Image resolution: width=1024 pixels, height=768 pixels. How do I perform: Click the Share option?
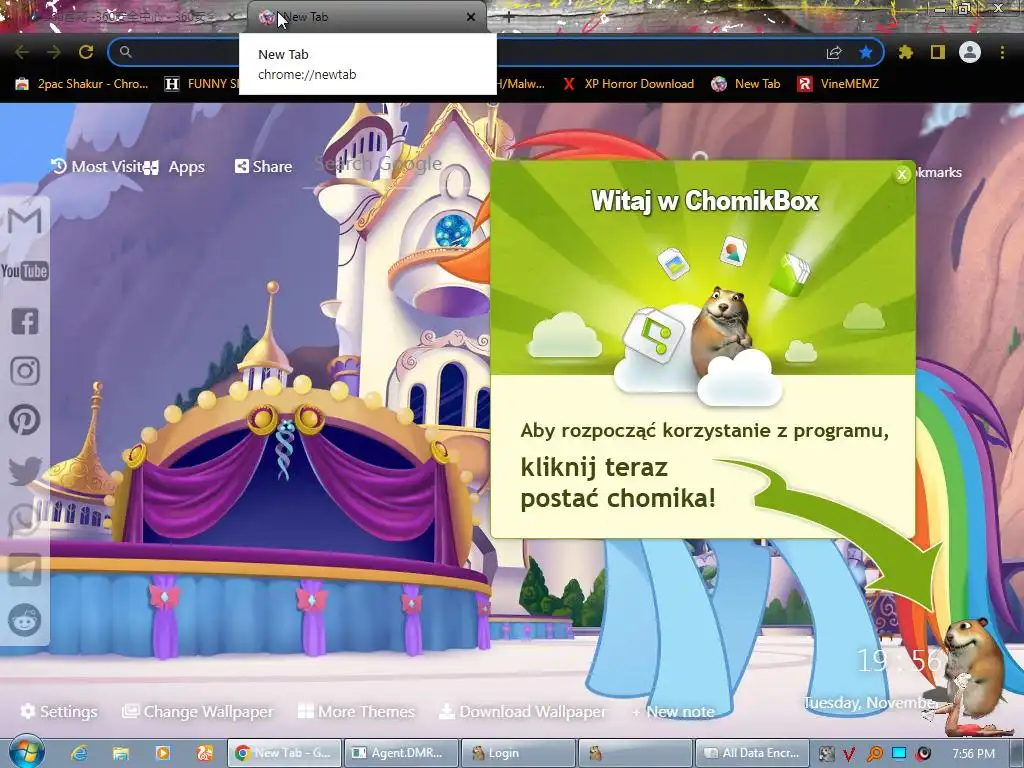tap(264, 167)
